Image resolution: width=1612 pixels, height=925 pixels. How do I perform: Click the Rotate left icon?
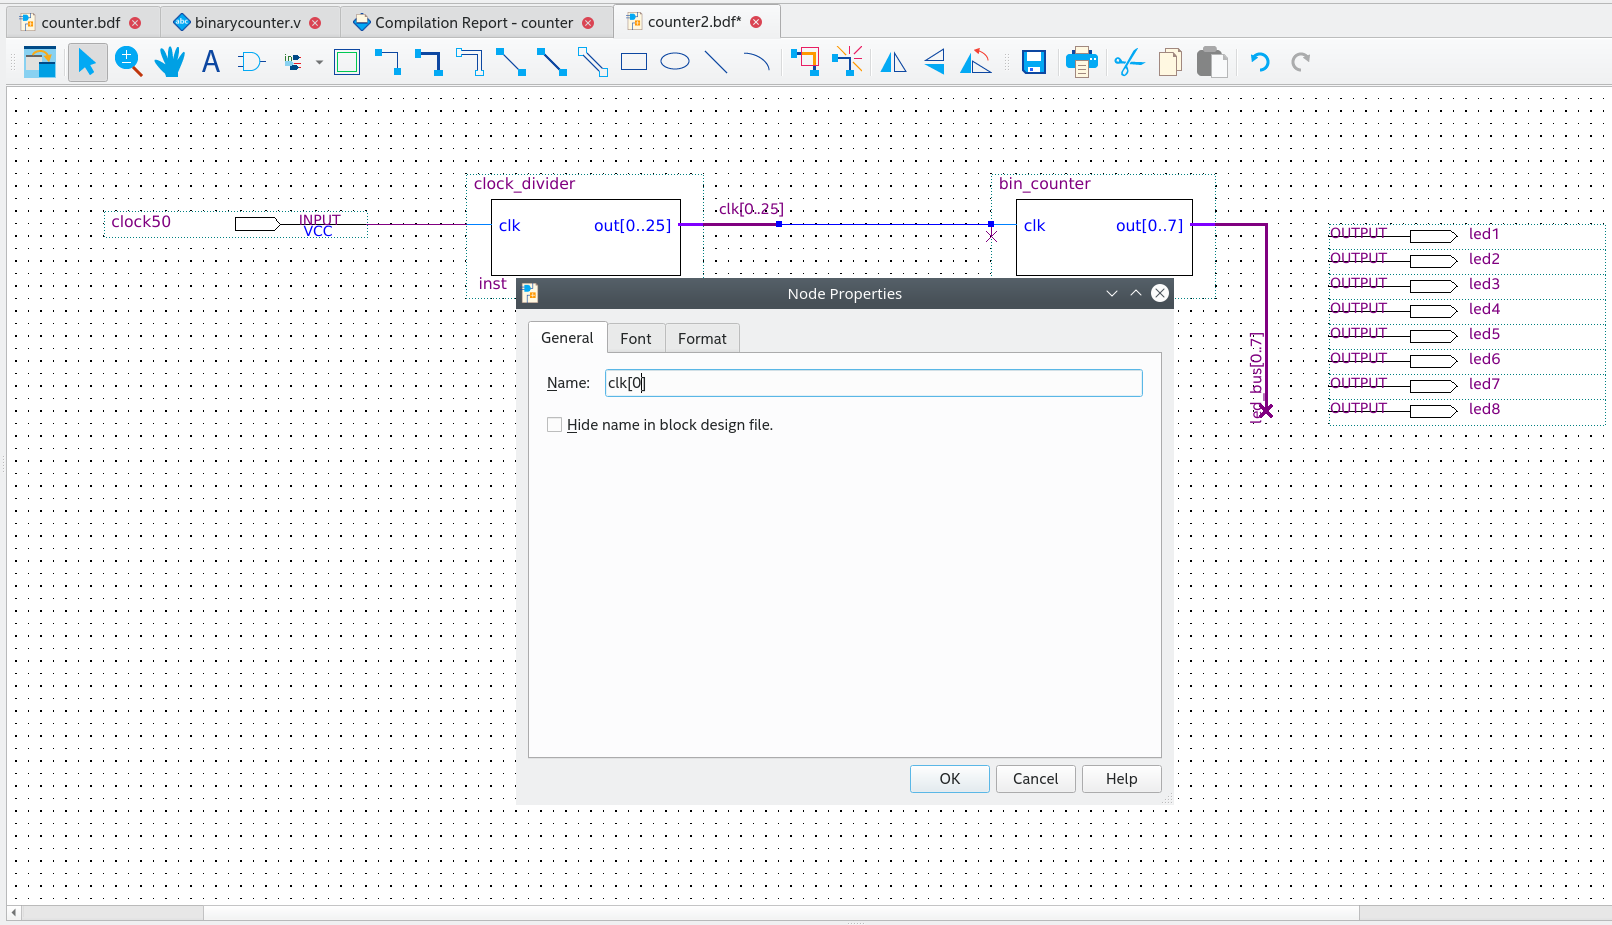pos(975,62)
